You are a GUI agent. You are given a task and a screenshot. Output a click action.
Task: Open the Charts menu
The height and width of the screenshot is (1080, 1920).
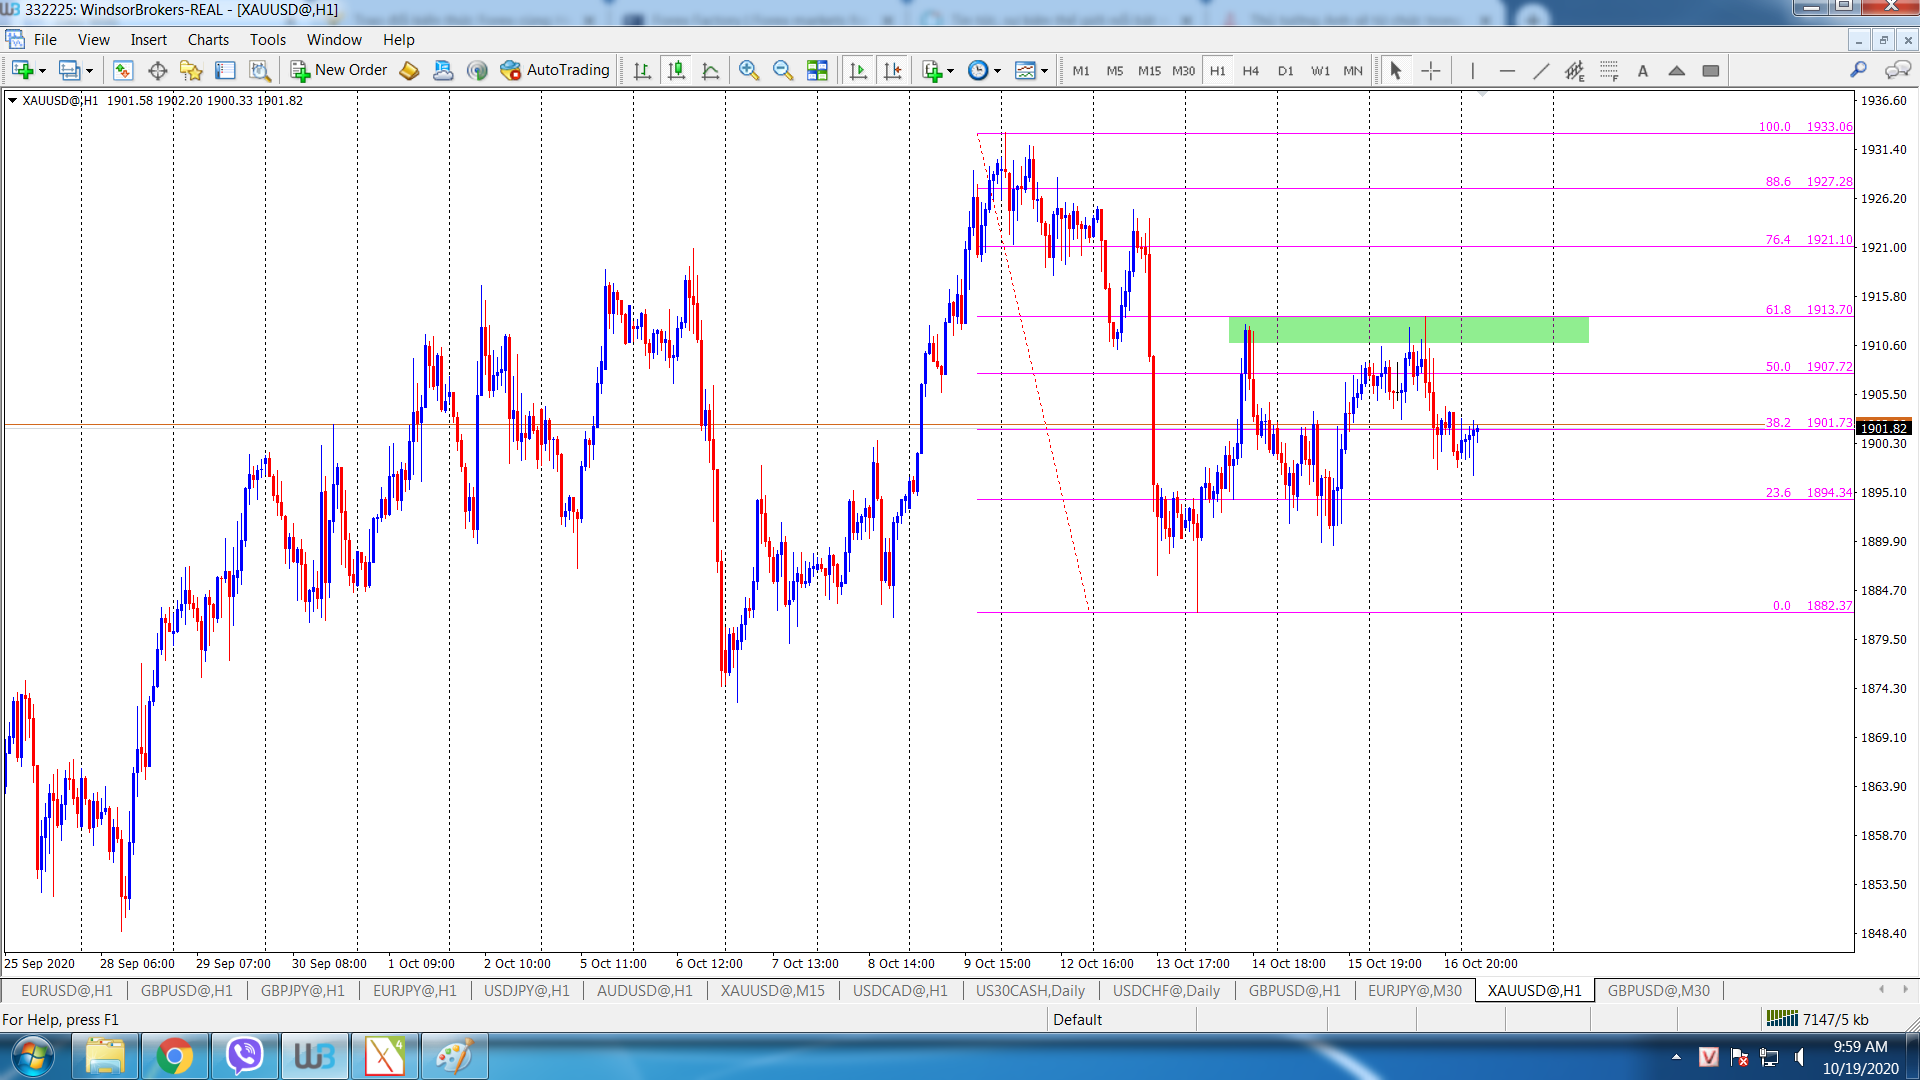[208, 40]
